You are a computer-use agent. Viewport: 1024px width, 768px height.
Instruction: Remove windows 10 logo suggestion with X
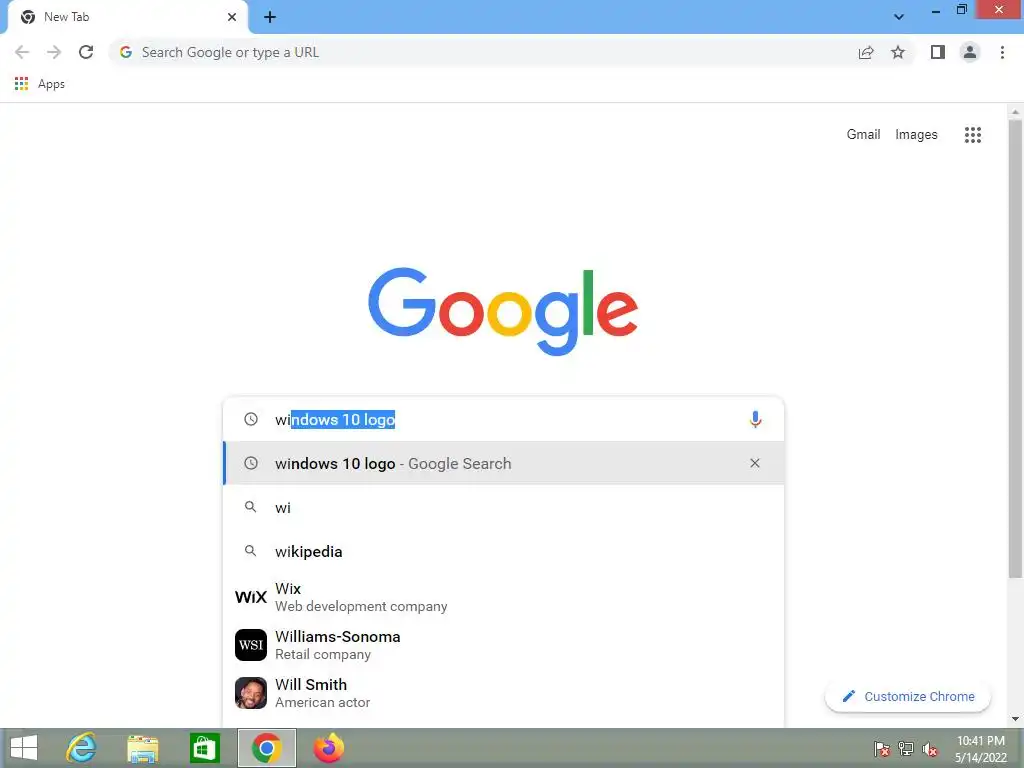click(x=755, y=463)
